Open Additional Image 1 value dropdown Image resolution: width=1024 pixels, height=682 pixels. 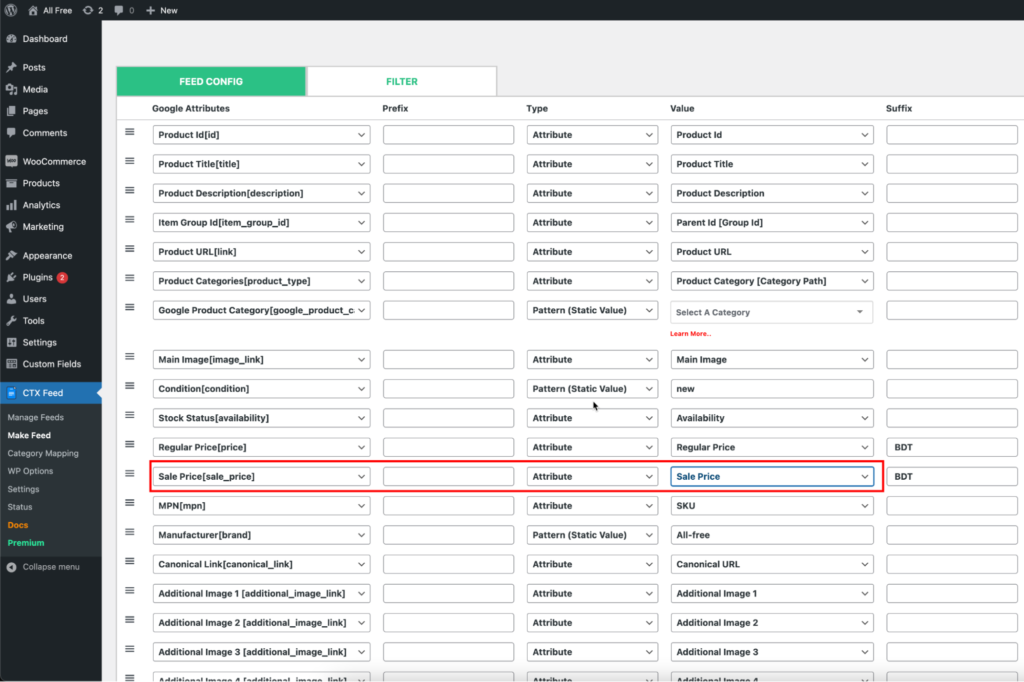772,594
